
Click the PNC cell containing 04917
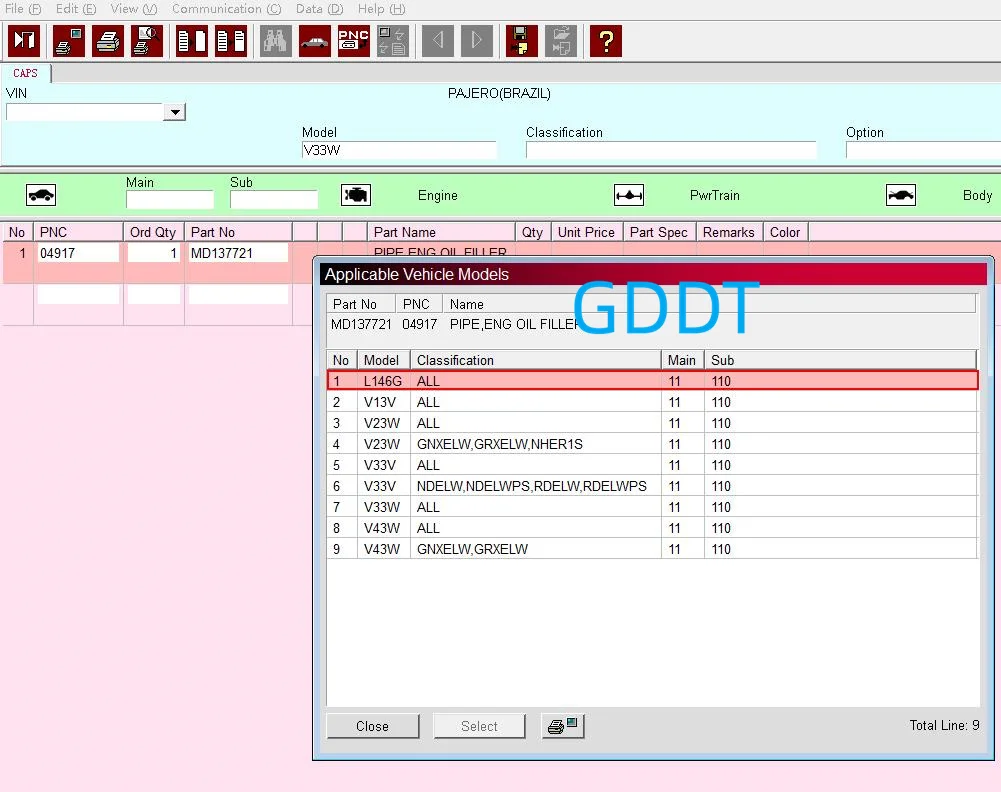coord(78,253)
